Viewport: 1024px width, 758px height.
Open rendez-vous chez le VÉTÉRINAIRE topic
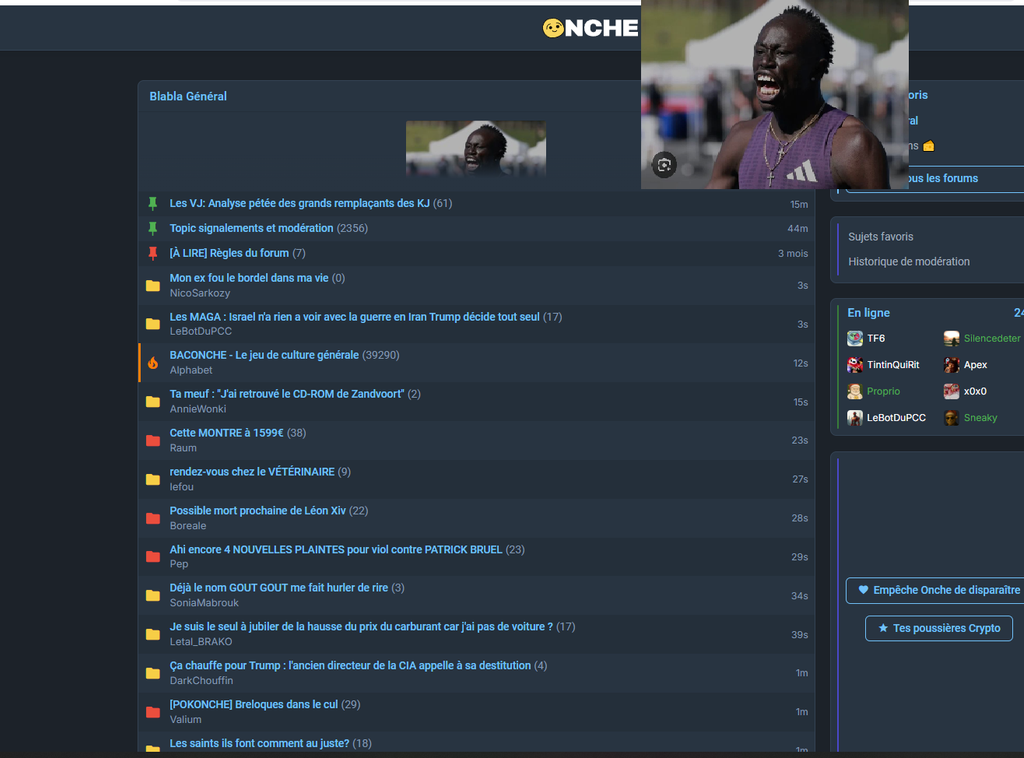[252, 471]
